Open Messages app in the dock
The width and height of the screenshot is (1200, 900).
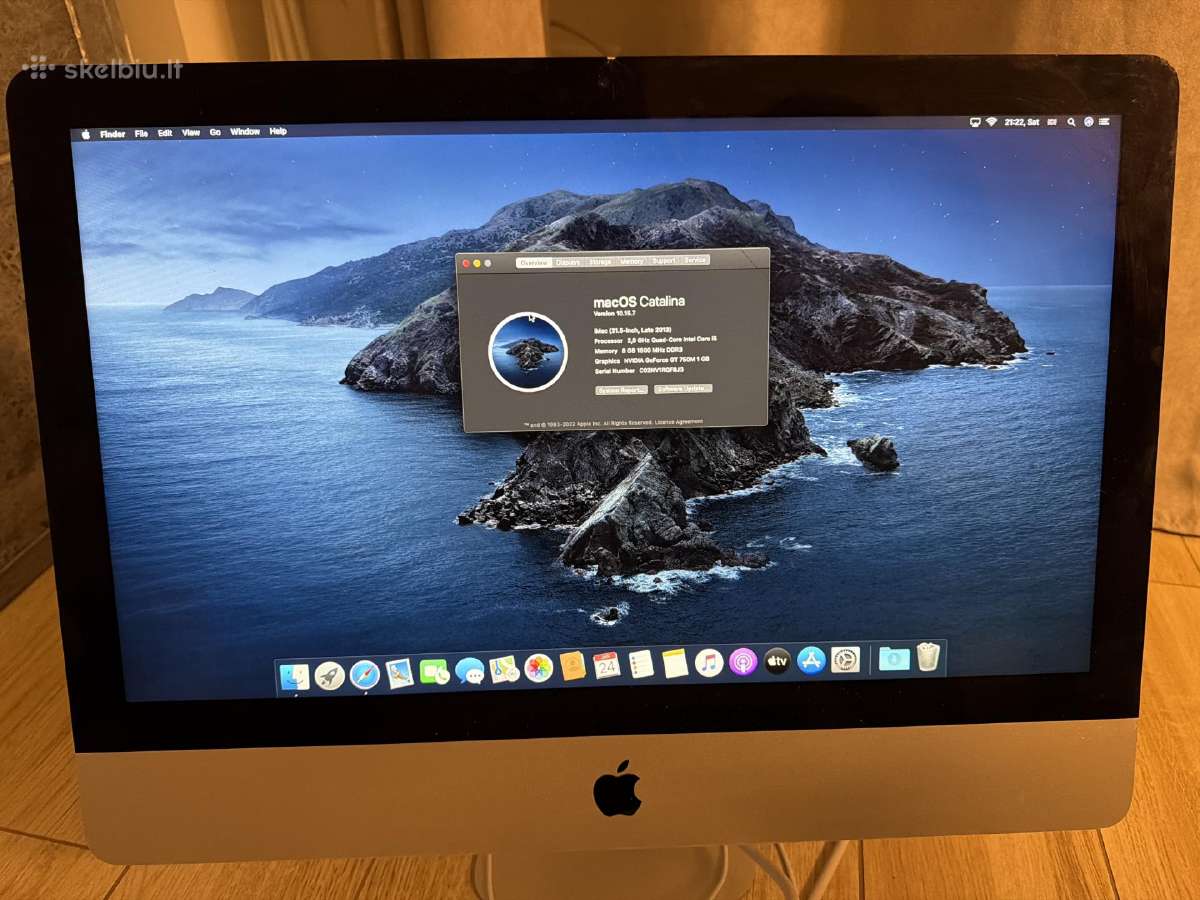click(469, 671)
